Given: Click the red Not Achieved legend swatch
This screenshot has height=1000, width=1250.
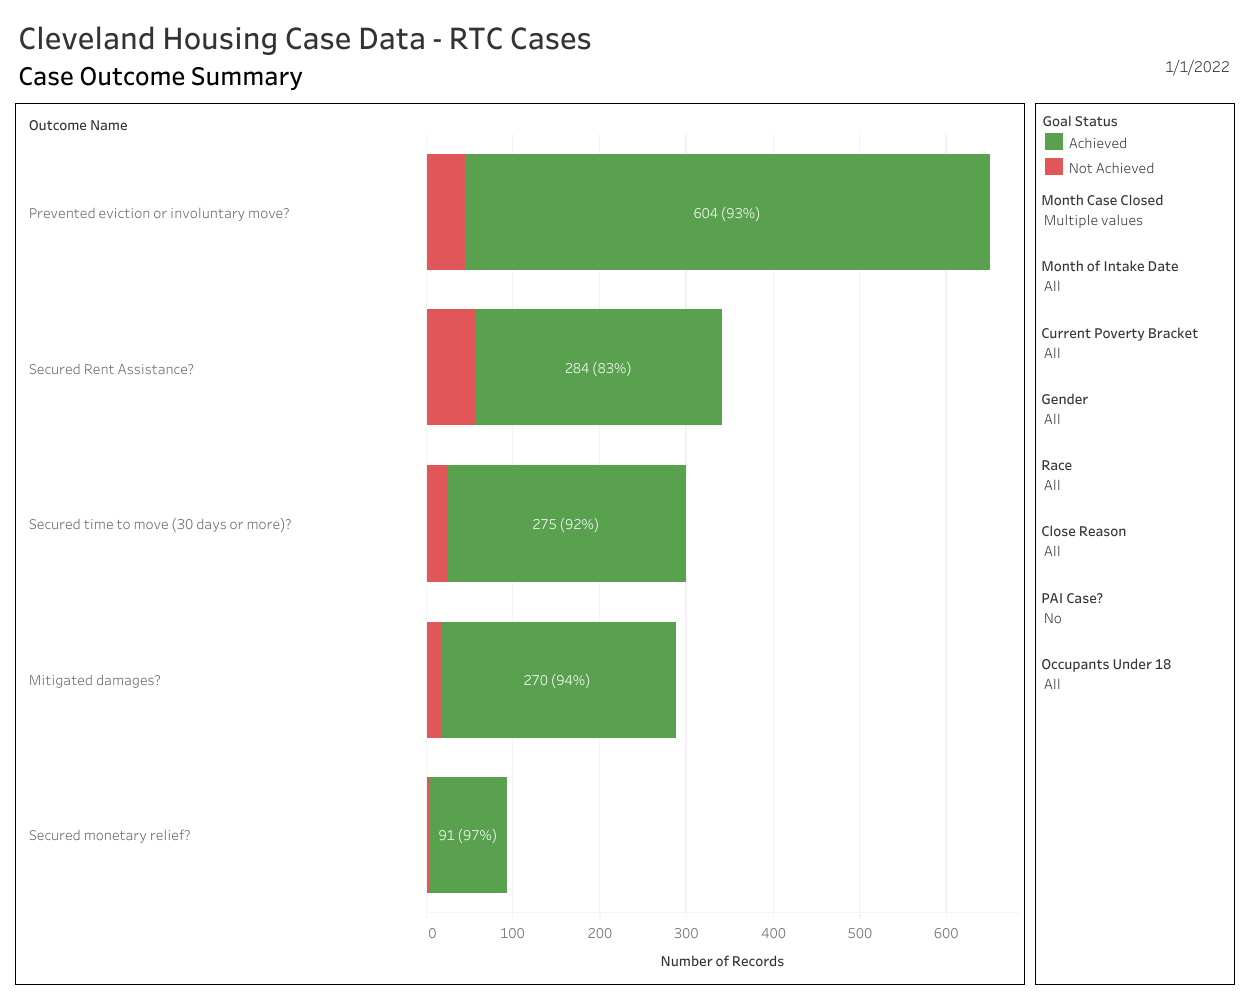Looking at the screenshot, I should [1053, 168].
